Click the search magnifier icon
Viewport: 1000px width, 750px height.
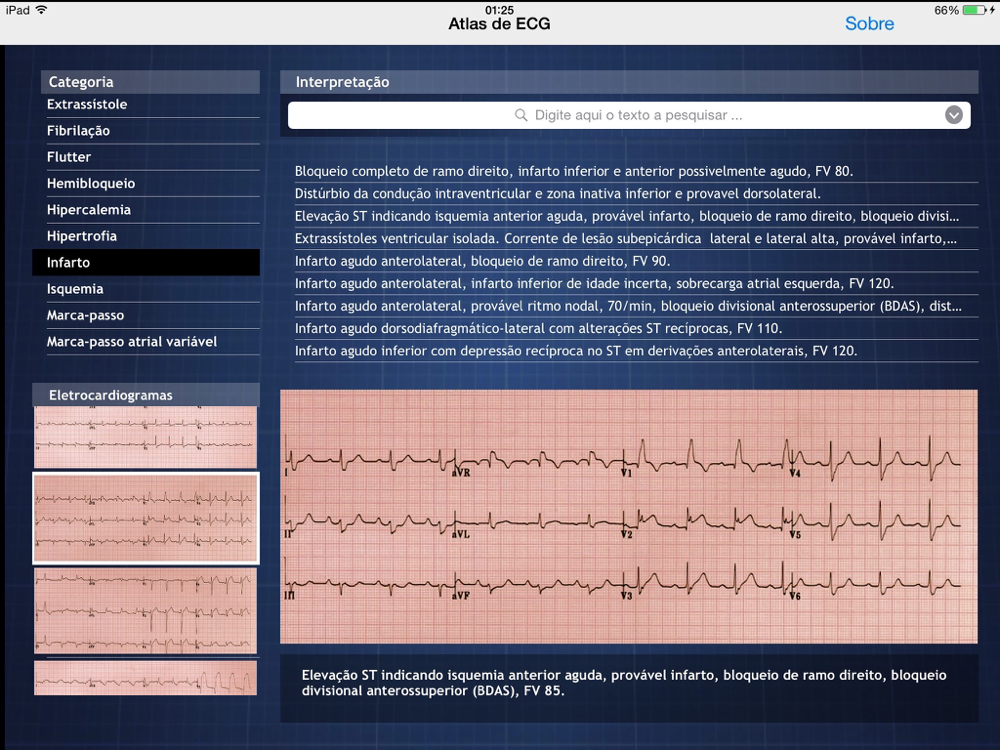point(521,115)
